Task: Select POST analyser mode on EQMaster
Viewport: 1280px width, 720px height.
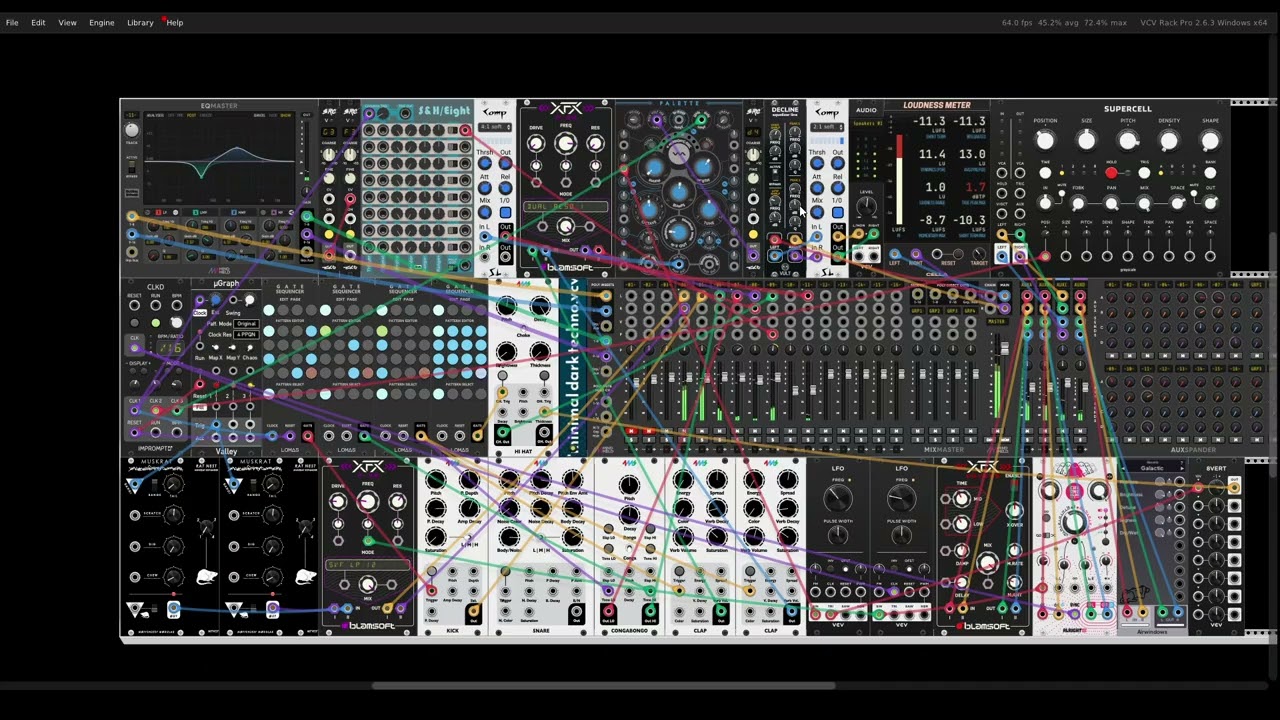Action: (190, 115)
